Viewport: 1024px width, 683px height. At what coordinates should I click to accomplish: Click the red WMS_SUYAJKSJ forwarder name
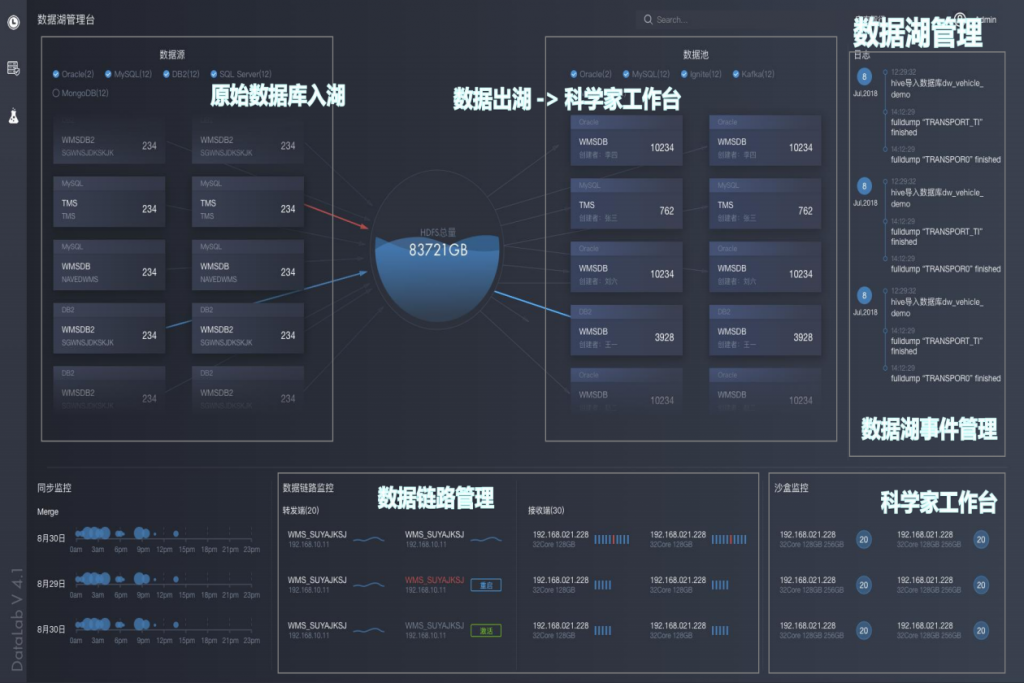pyautogui.click(x=434, y=580)
